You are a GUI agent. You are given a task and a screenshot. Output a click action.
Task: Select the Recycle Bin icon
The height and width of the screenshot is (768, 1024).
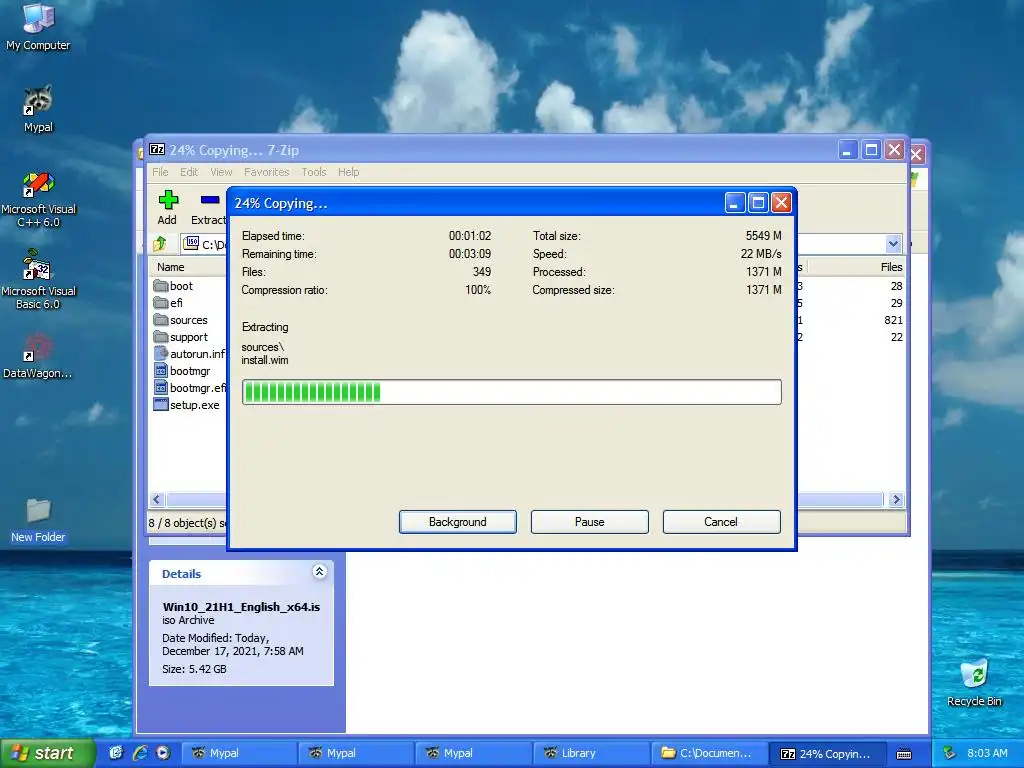click(x=974, y=683)
